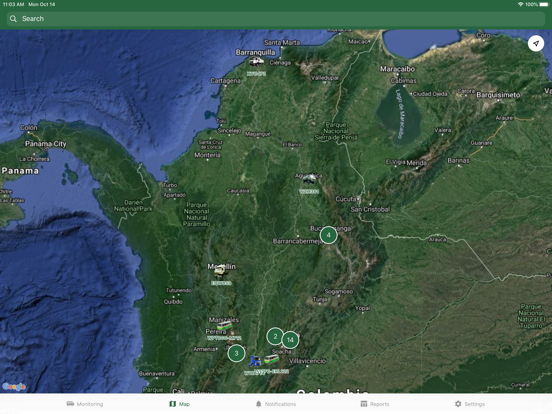Select the vehicle marker at Medellín
Viewport: 552px width, 414px height.
[x=221, y=271]
